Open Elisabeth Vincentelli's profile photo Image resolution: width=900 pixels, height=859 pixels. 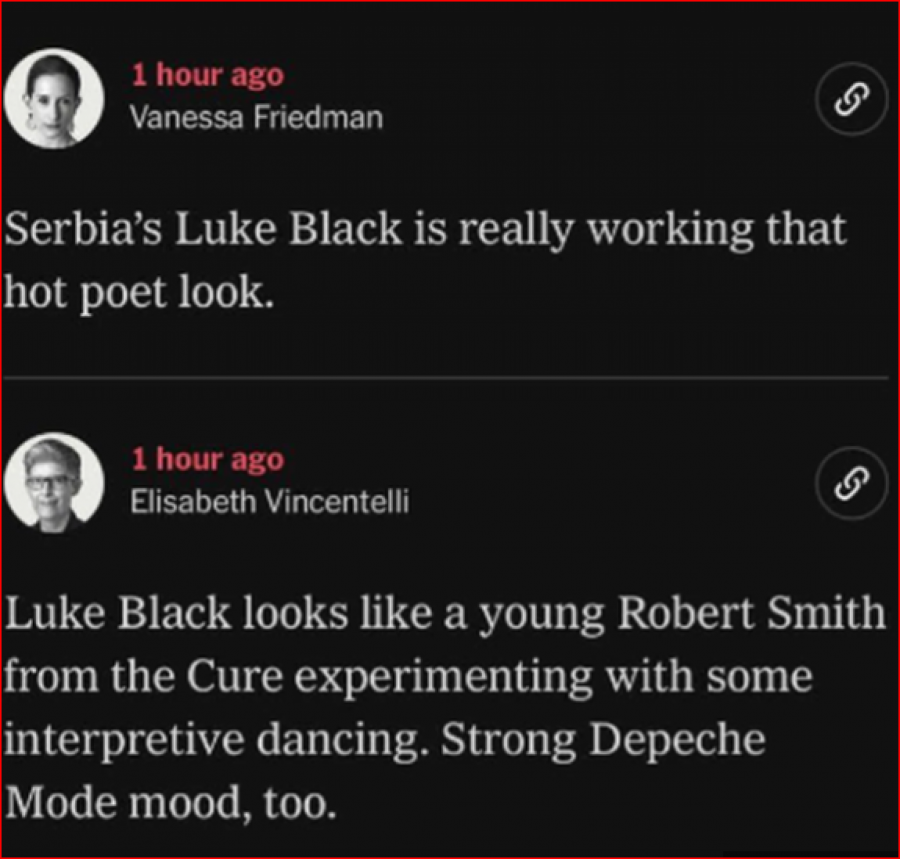click(55, 485)
